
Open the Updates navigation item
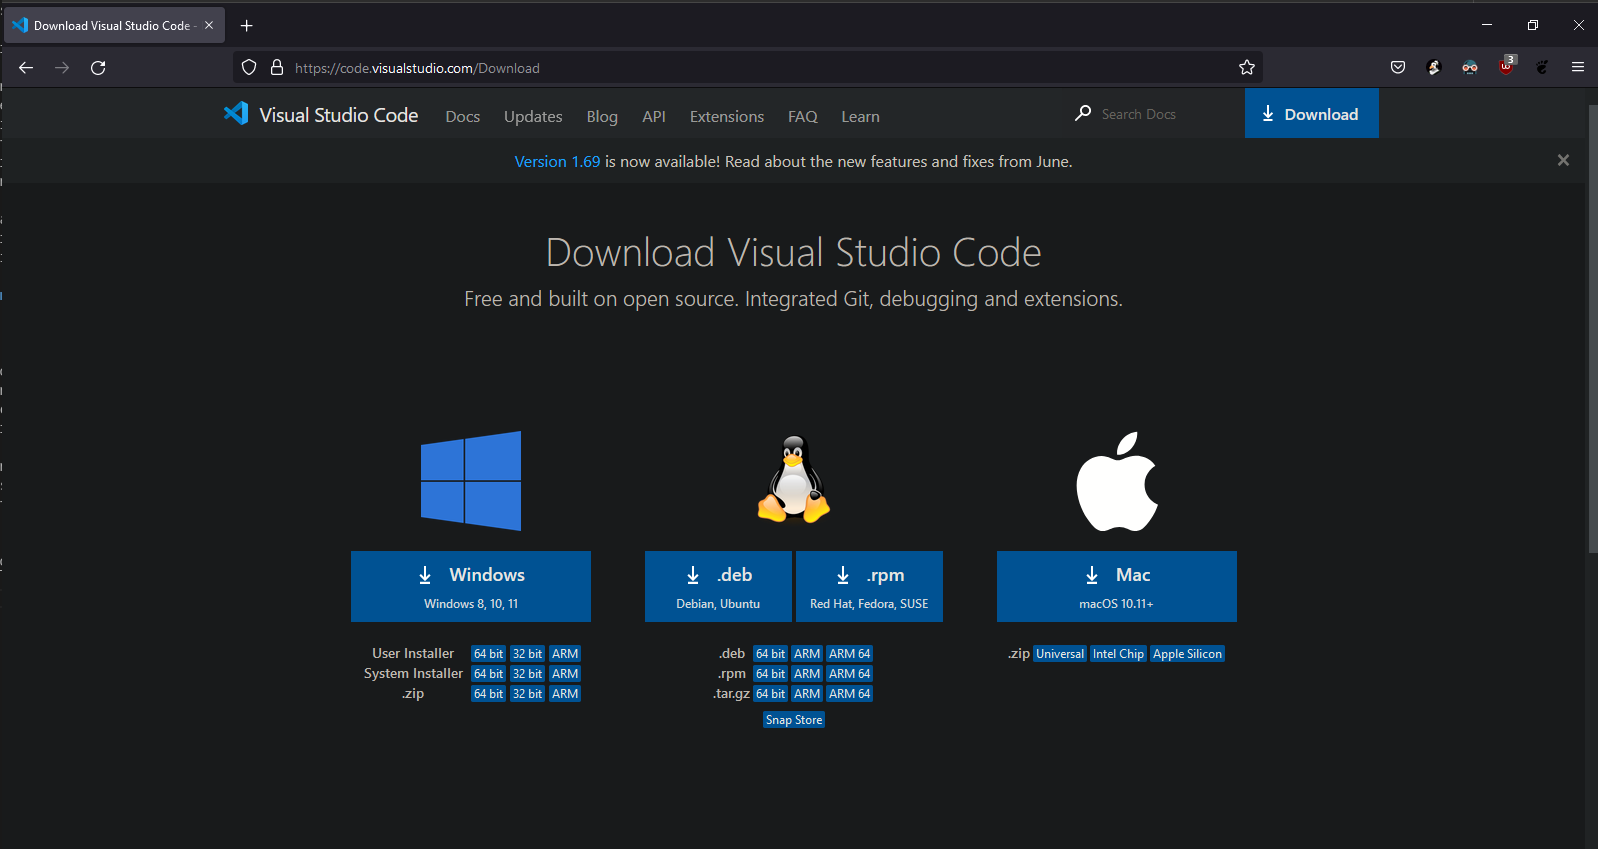(533, 117)
